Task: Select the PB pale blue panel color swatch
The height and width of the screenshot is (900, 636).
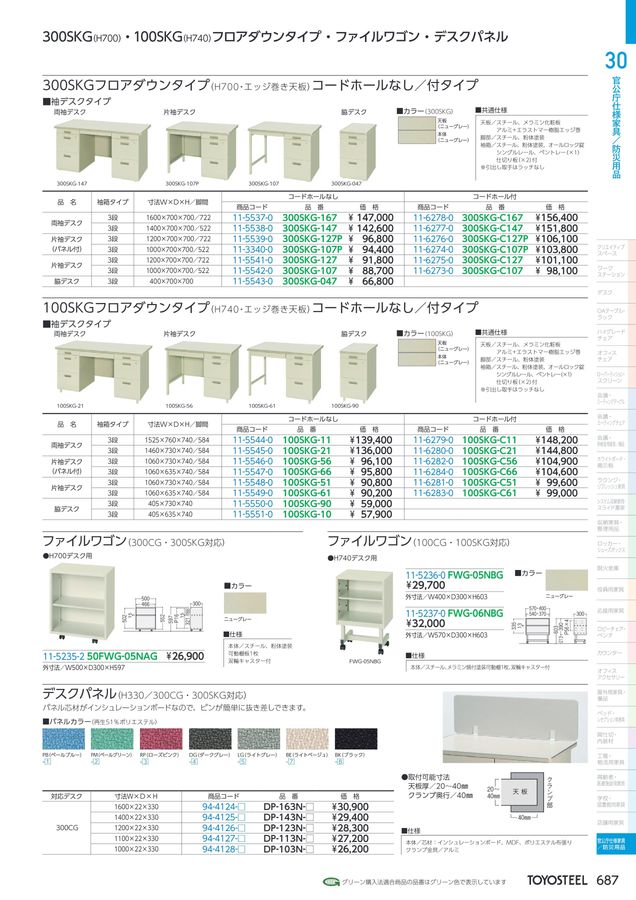Action: [x=63, y=739]
